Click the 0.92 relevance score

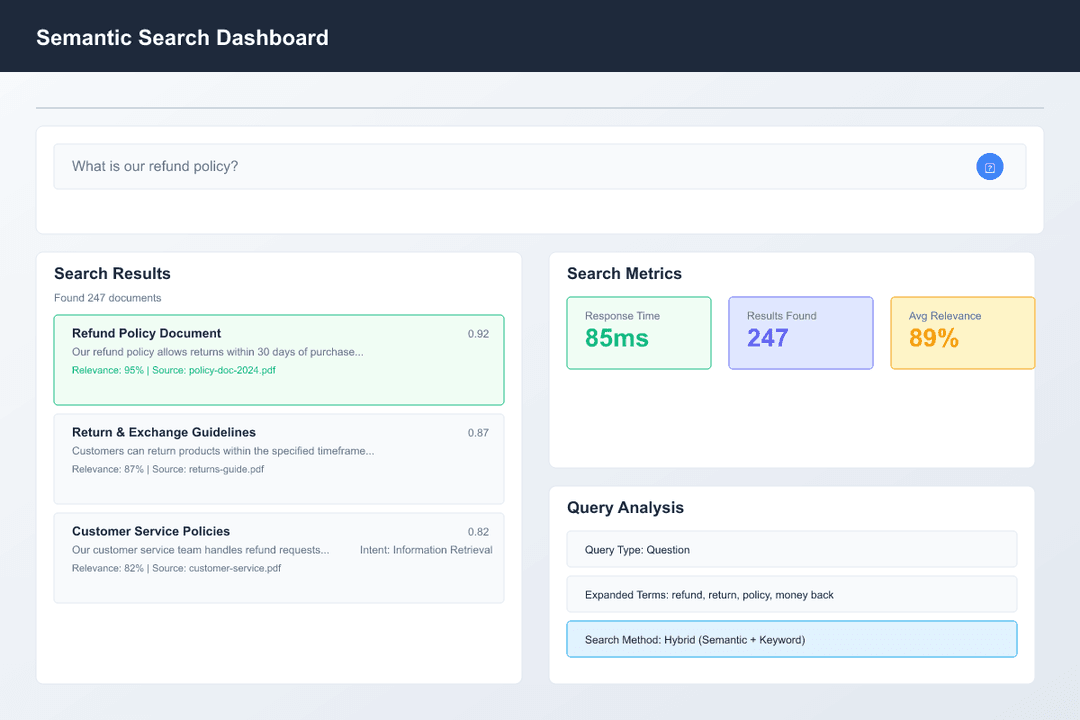pos(478,334)
